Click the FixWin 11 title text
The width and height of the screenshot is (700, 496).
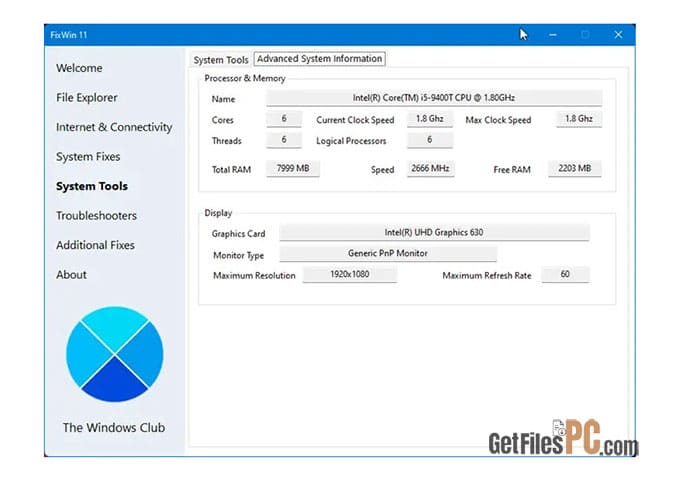(x=69, y=35)
